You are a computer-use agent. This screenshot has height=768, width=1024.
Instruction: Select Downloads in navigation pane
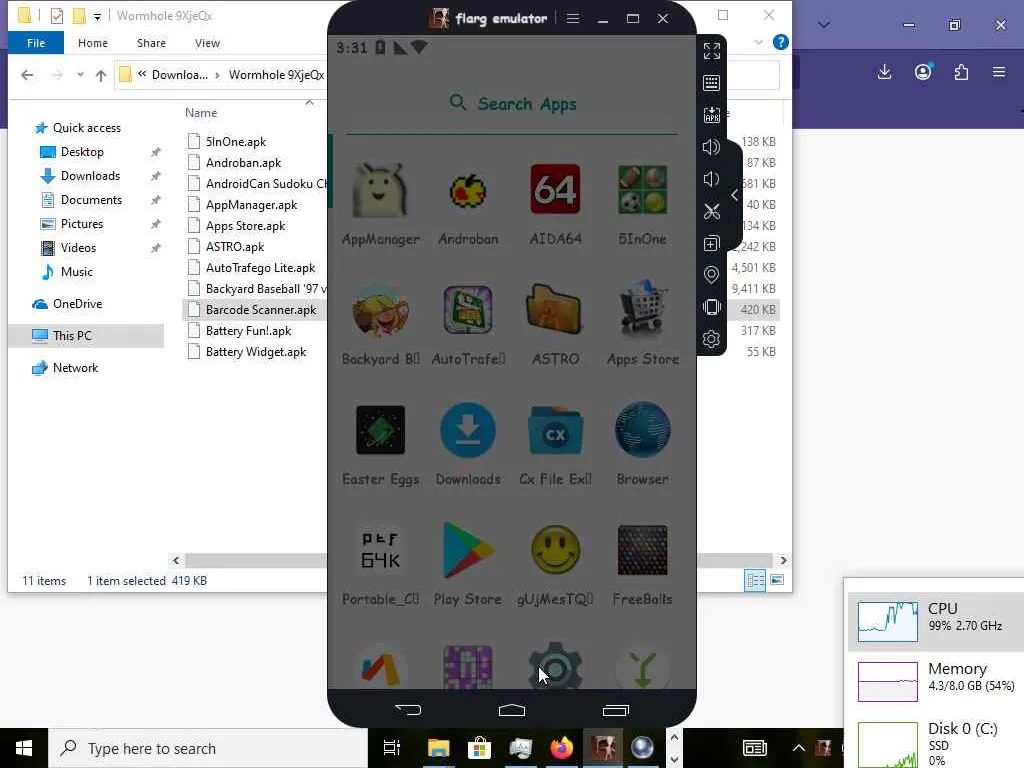pyautogui.click(x=90, y=176)
